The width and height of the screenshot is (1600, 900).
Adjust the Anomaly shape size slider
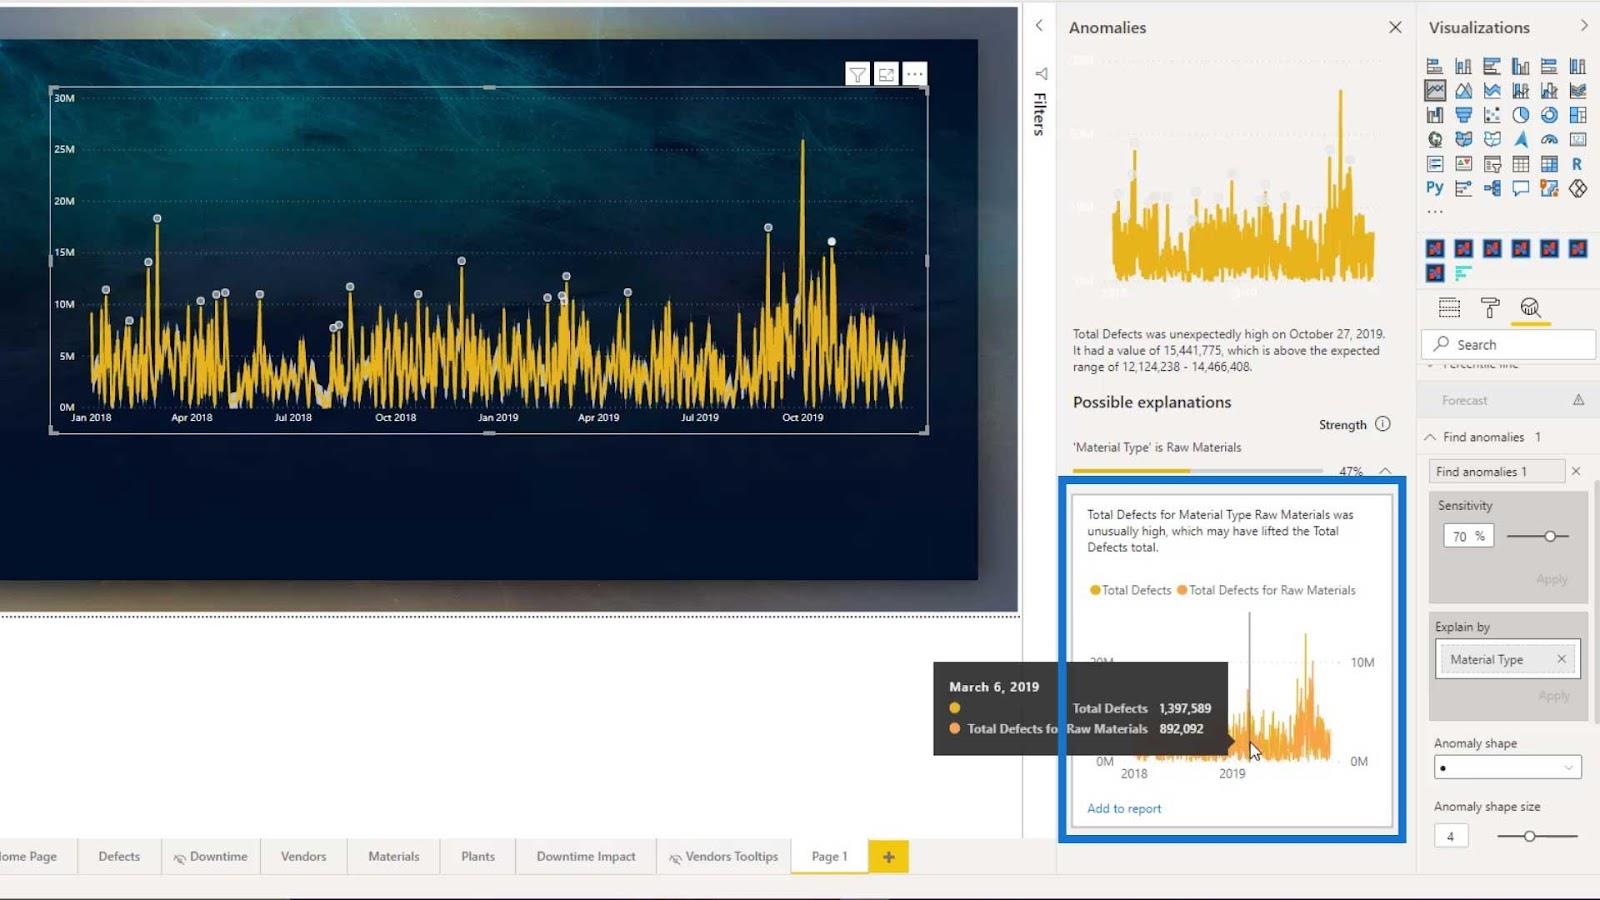1529,836
